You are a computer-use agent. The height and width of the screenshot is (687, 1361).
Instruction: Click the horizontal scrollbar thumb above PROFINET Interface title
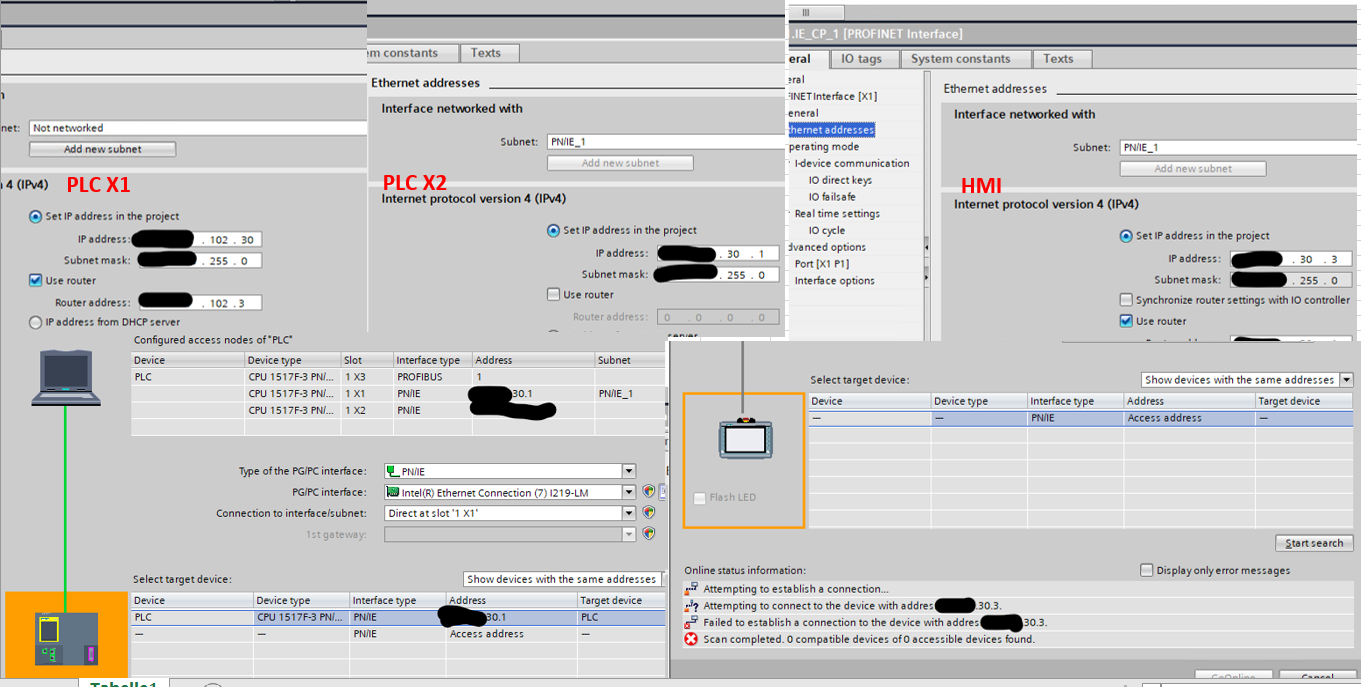click(x=816, y=13)
